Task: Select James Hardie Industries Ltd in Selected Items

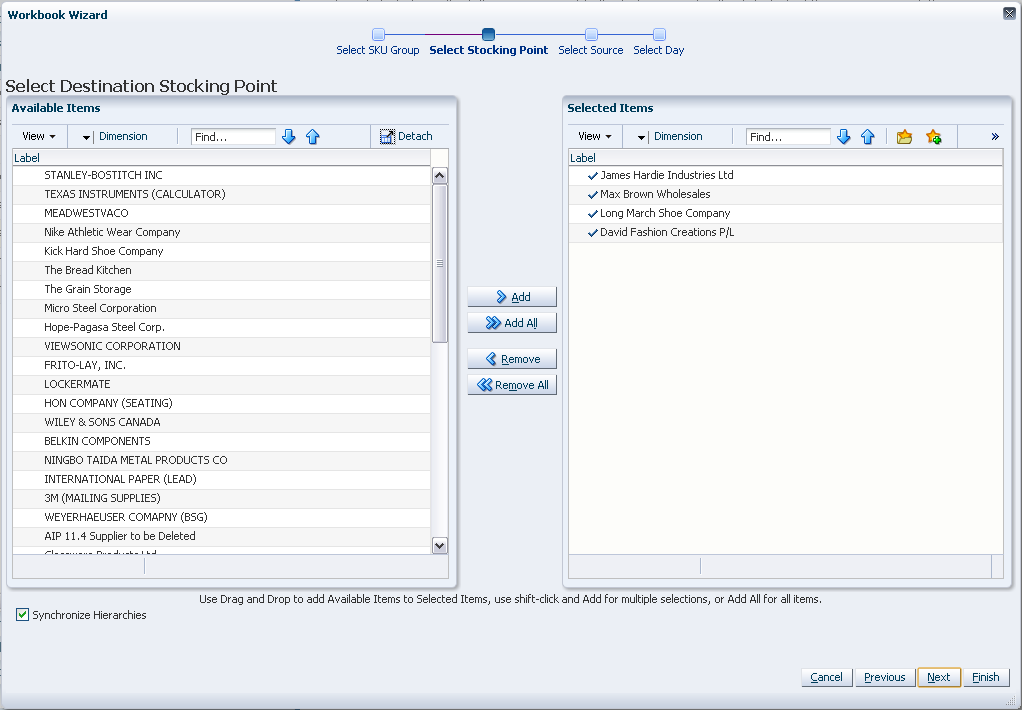Action: tap(785, 175)
